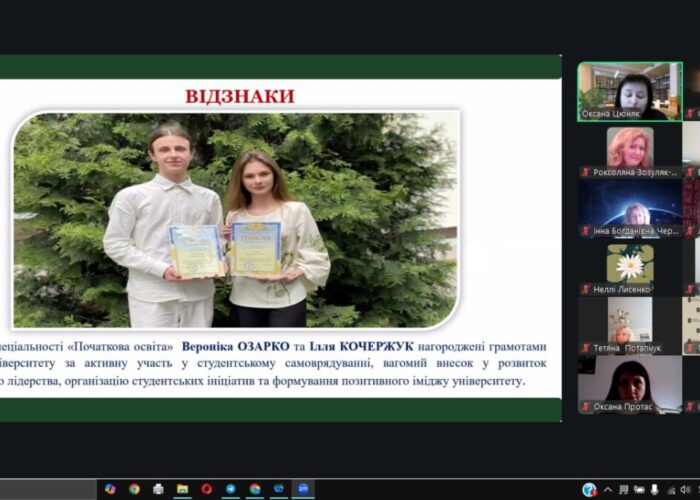
Task: Expand hidden system tray icons chevron
Action: pyautogui.click(x=607, y=489)
